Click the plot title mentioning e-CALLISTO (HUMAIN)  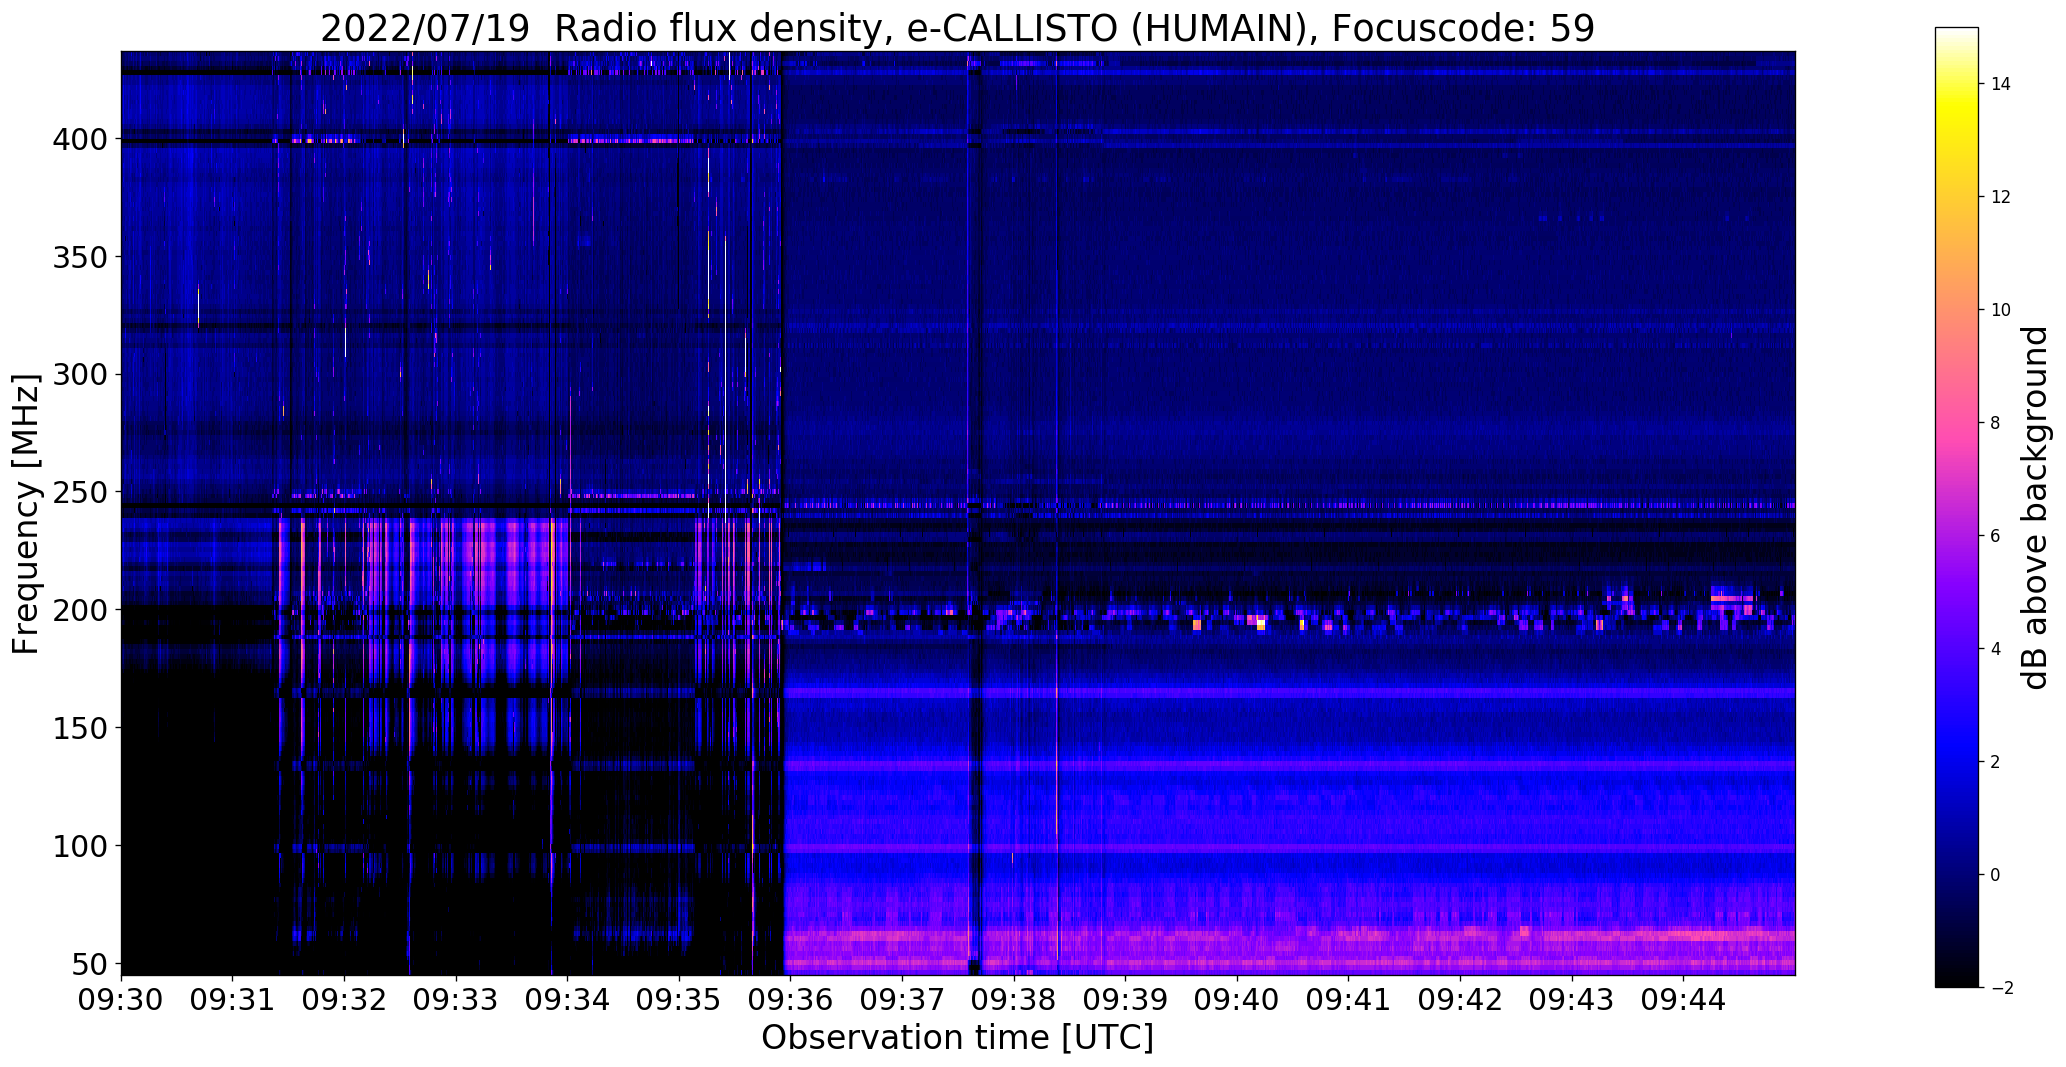pos(957,28)
